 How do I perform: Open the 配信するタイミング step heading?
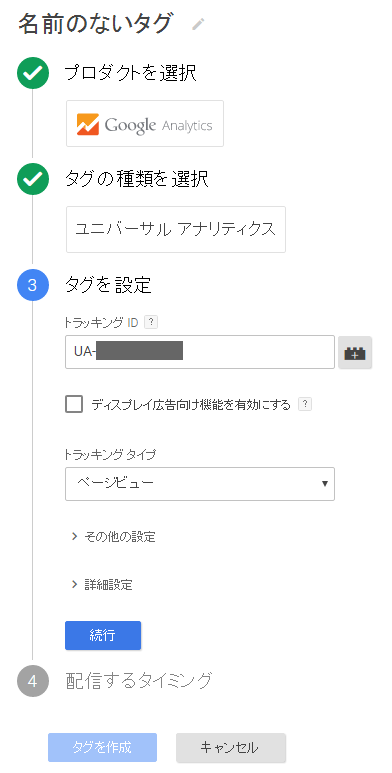tap(139, 681)
